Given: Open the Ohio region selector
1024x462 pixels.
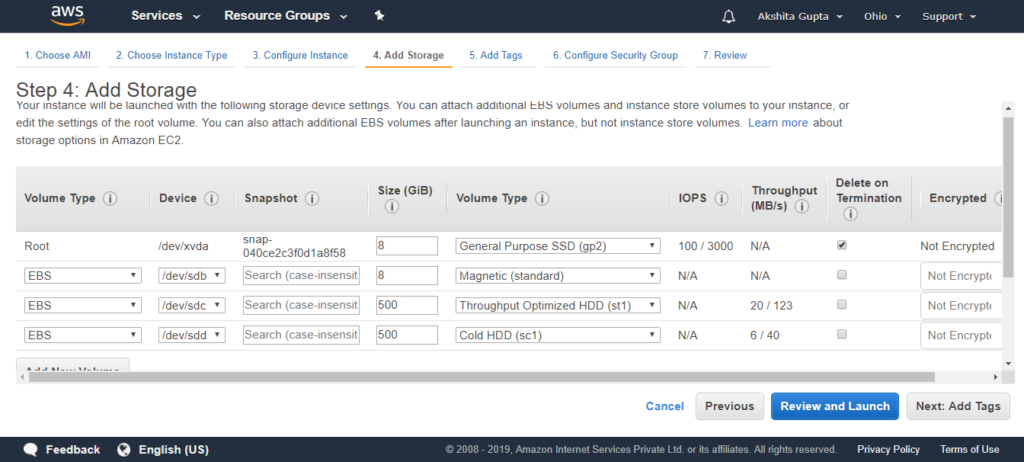Looking at the screenshot, I should click(x=882, y=16).
